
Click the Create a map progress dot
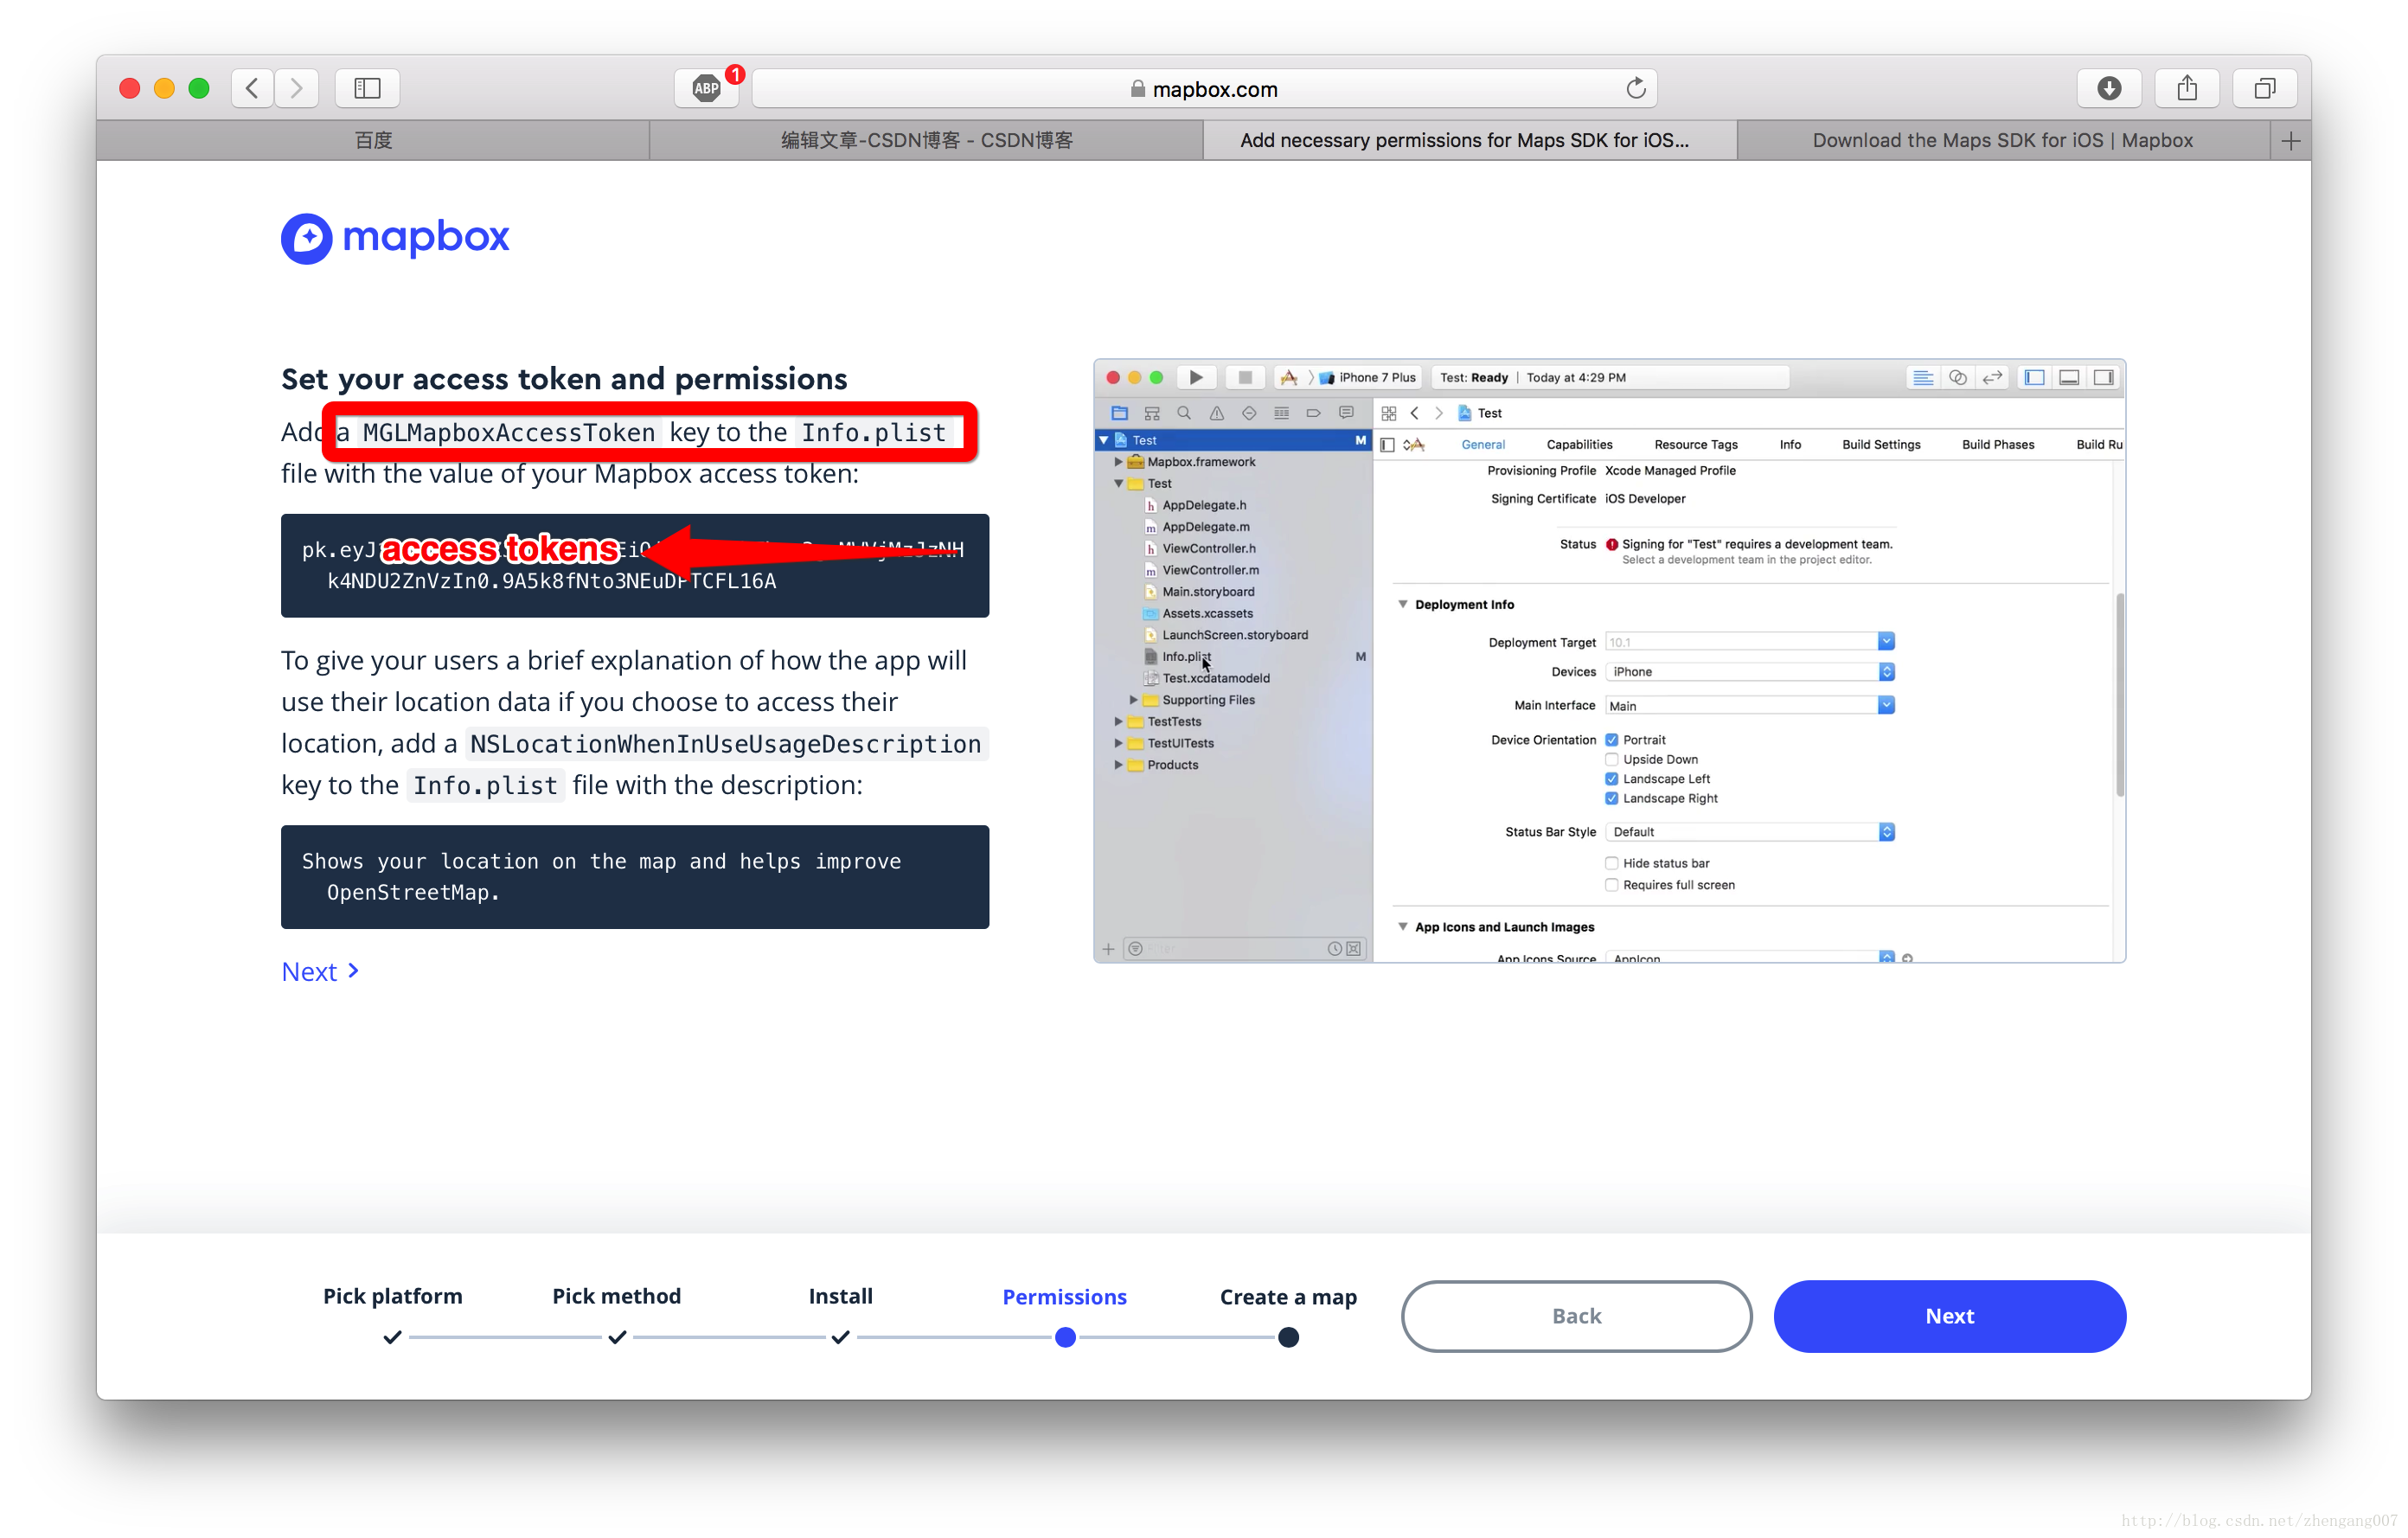click(1288, 1337)
